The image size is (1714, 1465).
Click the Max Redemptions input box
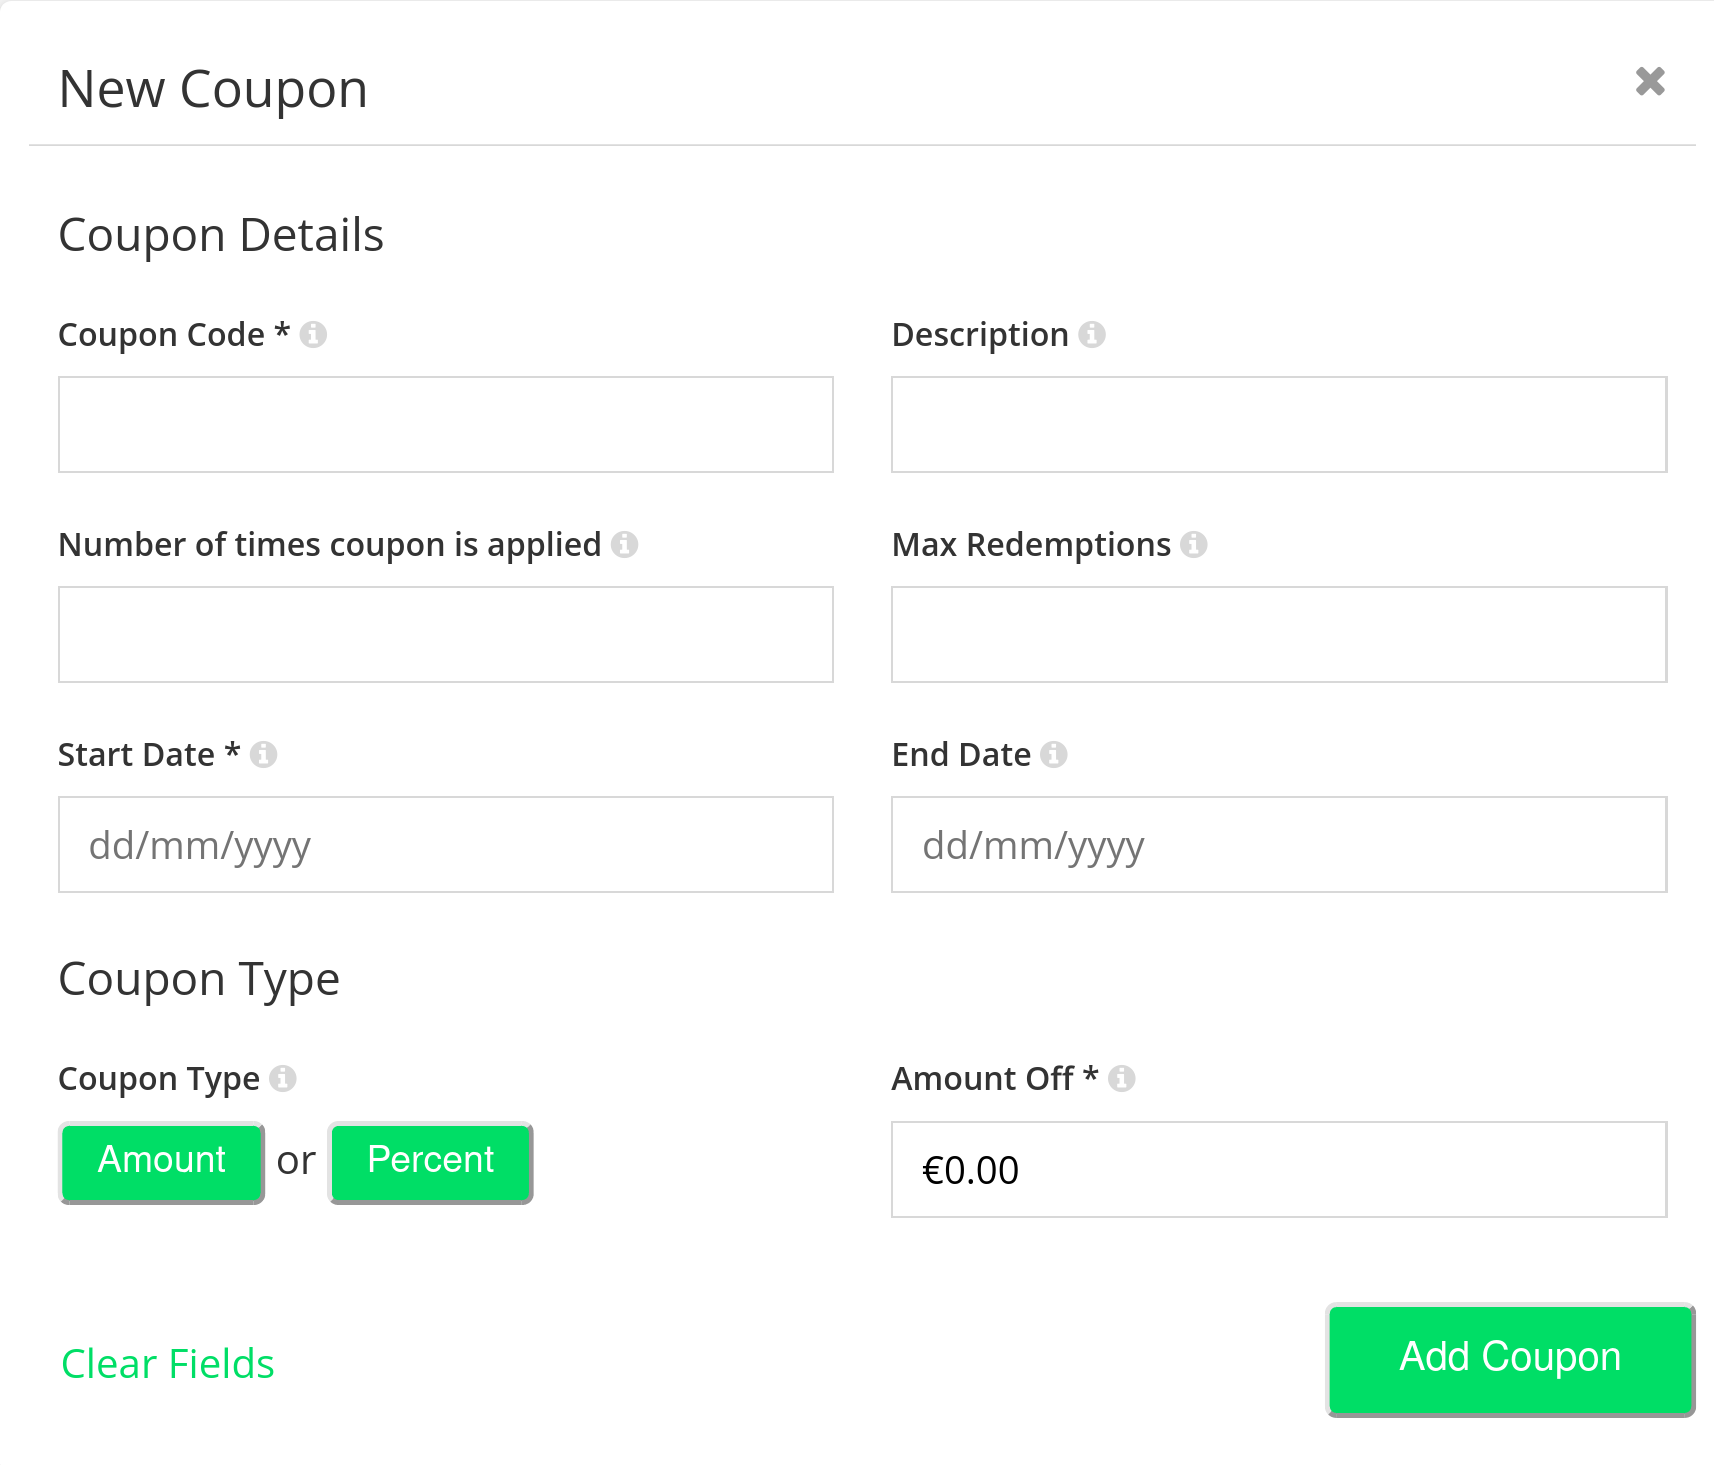[x=1278, y=634]
